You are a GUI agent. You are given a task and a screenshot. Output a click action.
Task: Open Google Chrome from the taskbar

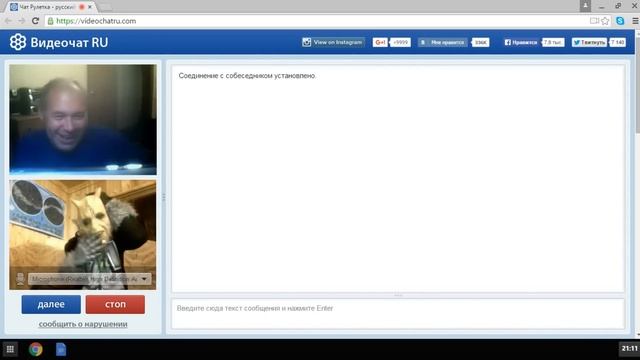click(36, 349)
